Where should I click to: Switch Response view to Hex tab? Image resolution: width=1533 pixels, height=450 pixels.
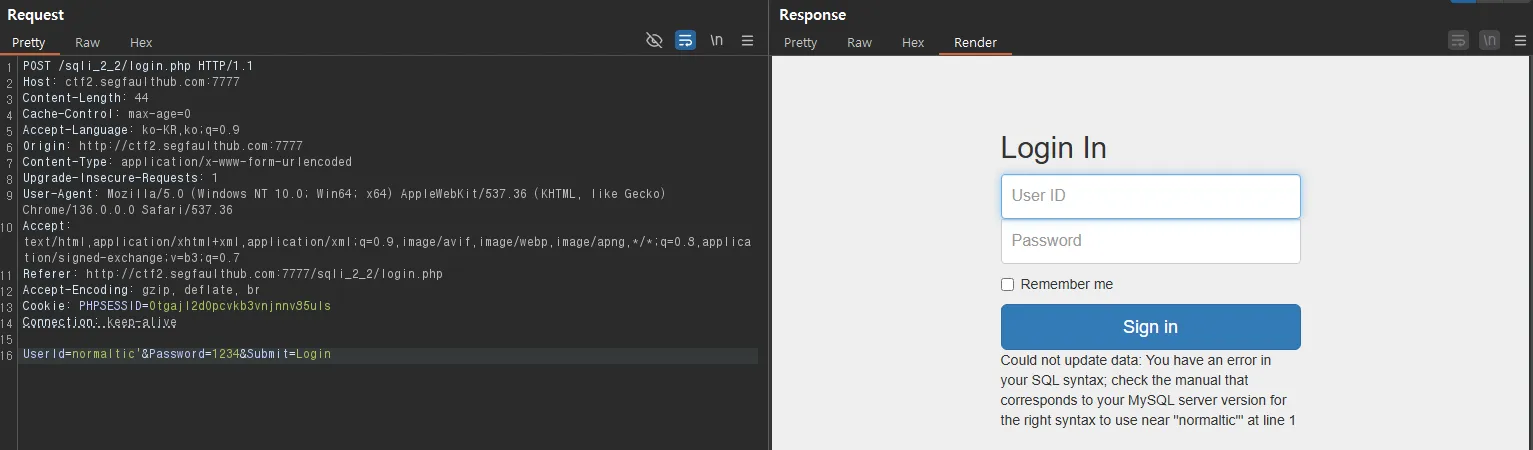913,43
